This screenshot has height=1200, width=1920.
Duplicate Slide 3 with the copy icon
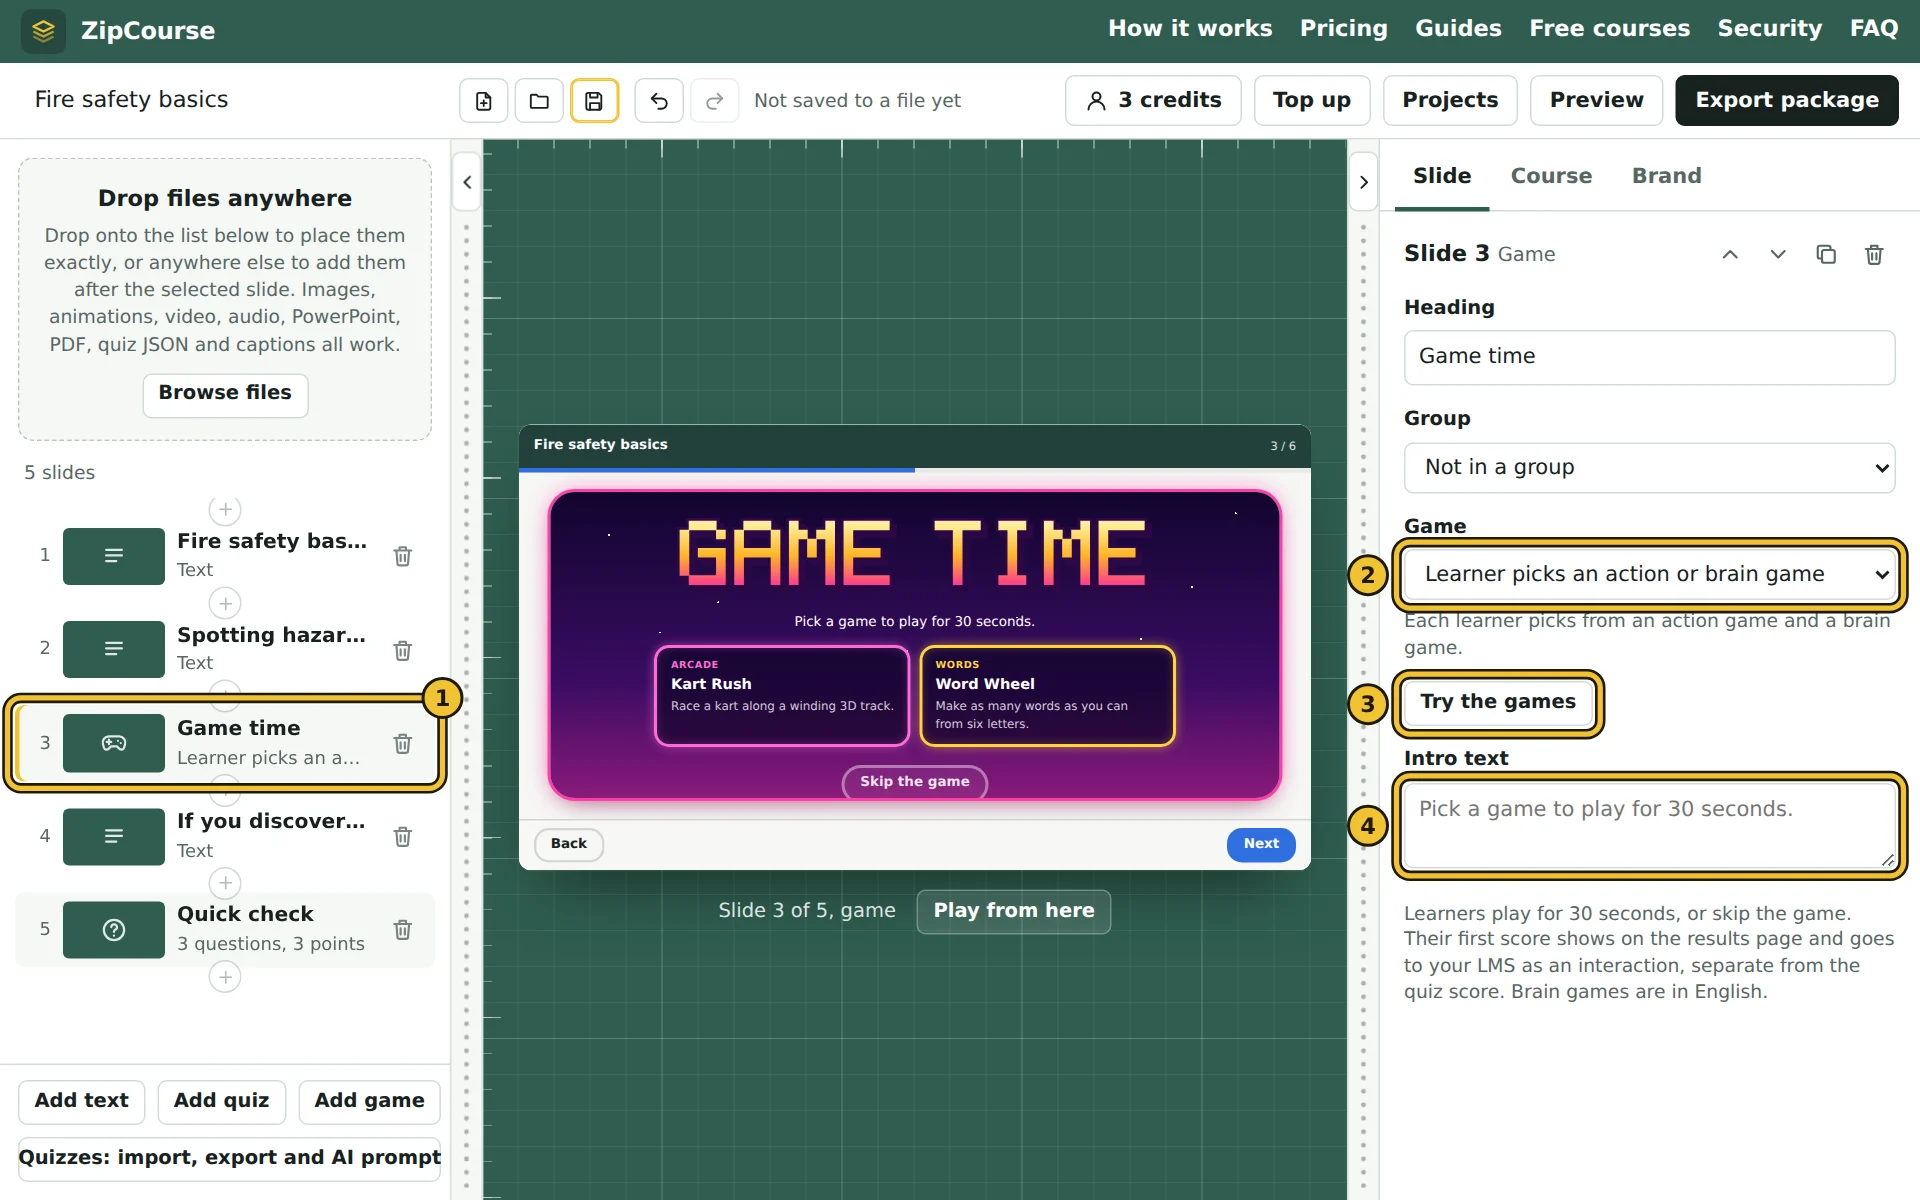tap(1826, 254)
